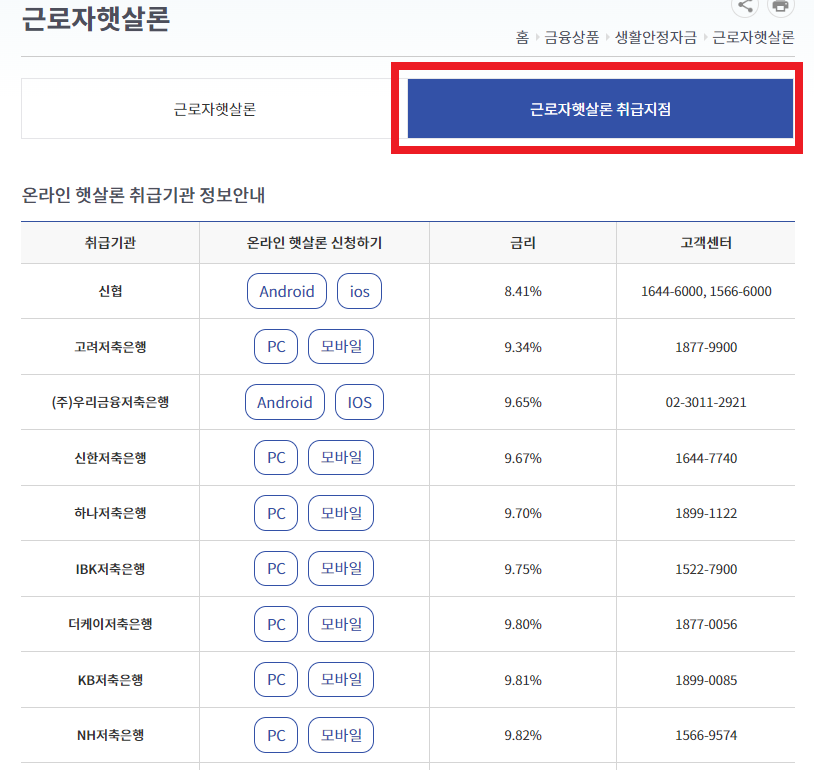
Task: Open 홈 breadcrumb link
Action: pyautogui.click(x=522, y=37)
